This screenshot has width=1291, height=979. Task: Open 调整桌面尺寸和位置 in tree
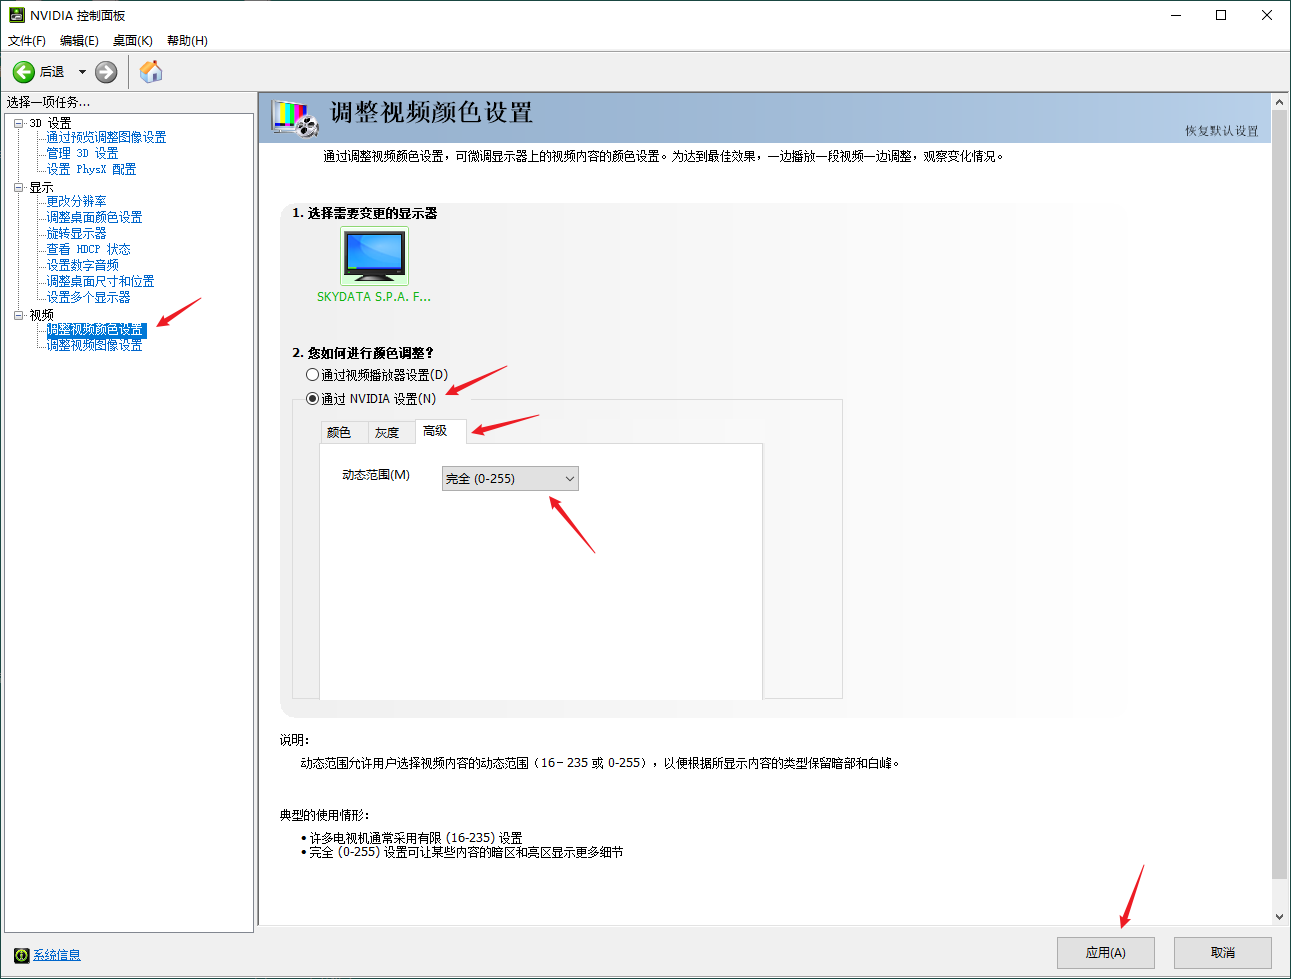pyautogui.click(x=100, y=281)
